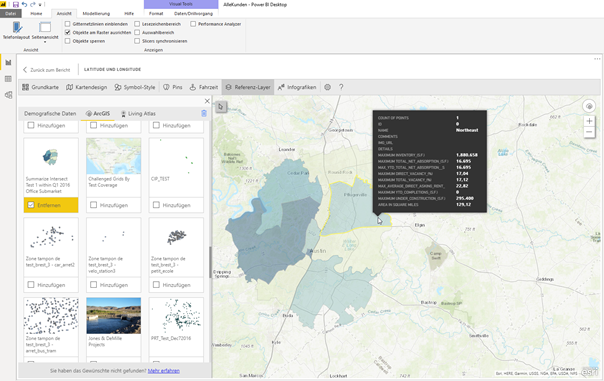Enable Lesezeichenbereich
This screenshot has width=604, height=381.
click(137, 24)
